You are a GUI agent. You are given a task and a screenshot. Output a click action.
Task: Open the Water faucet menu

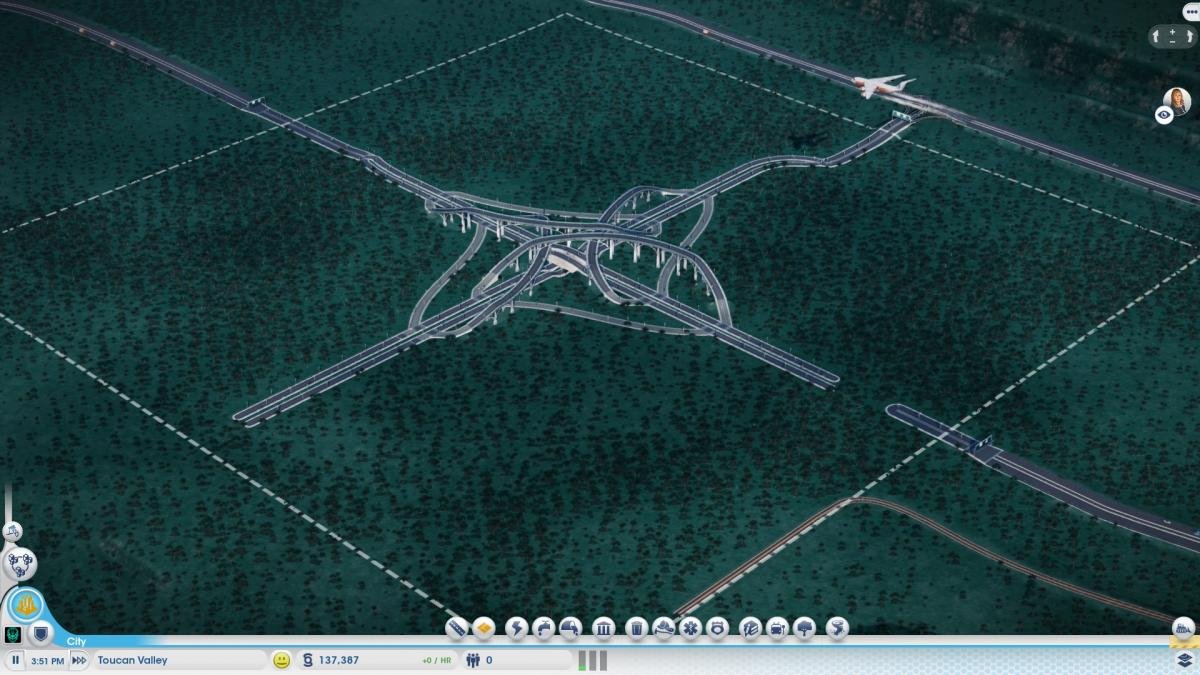(543, 628)
